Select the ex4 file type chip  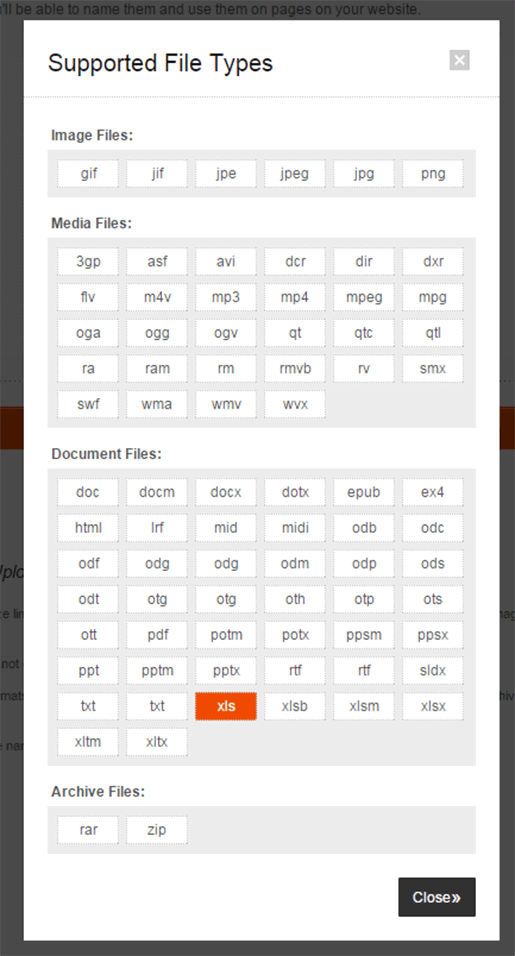pos(433,492)
